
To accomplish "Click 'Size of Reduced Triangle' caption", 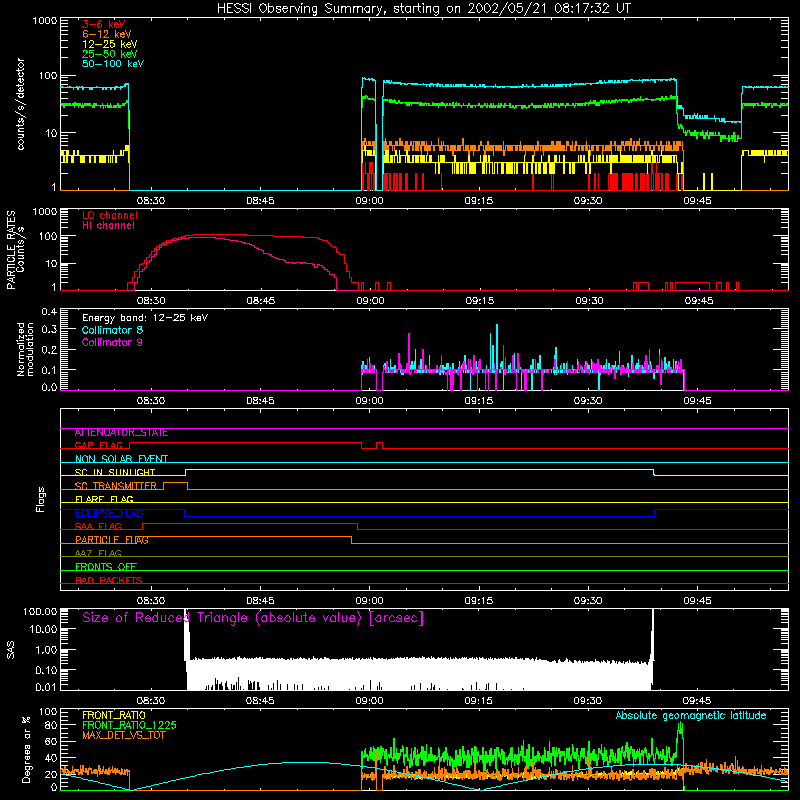I will click(253, 618).
